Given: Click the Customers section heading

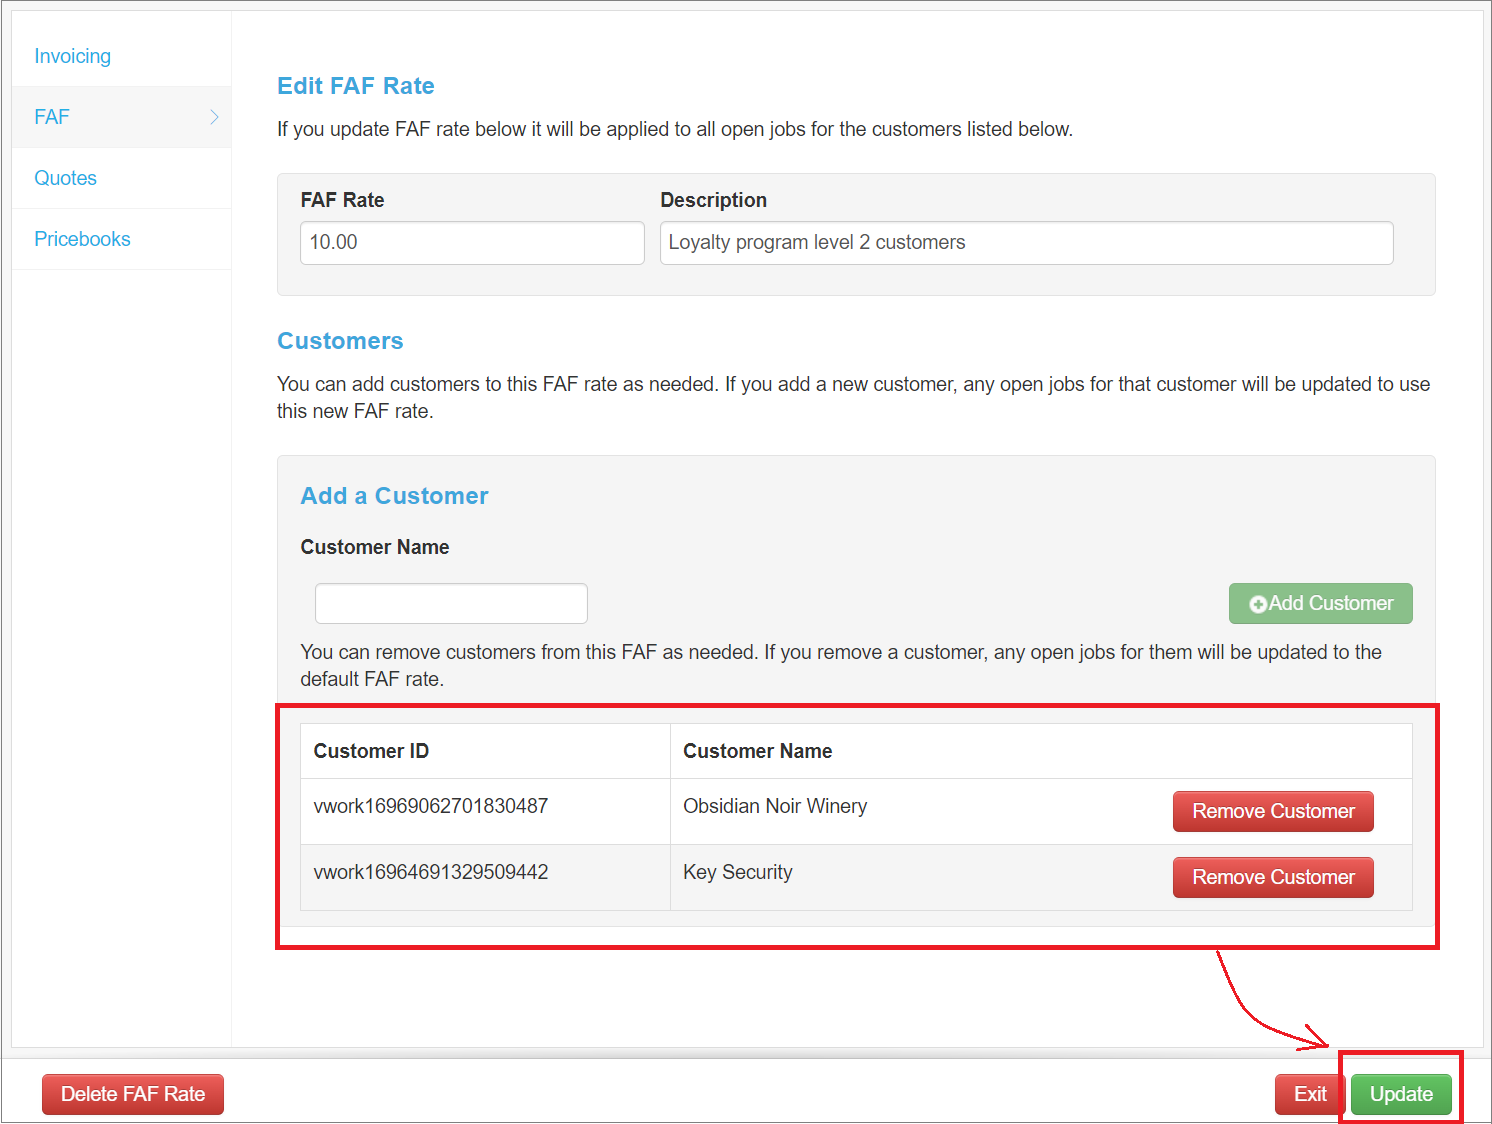Looking at the screenshot, I should [340, 341].
